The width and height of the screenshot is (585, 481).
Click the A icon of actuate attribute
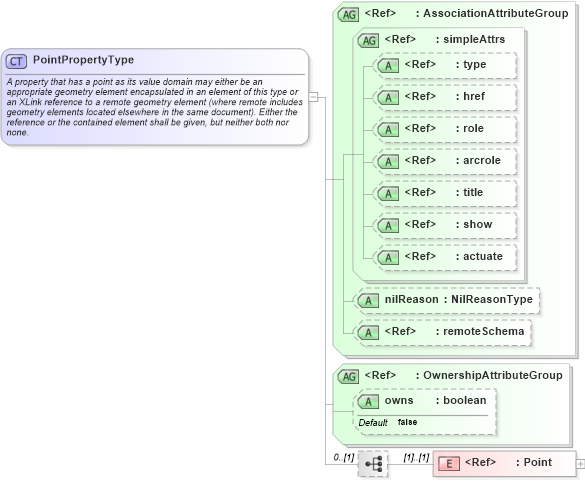(388, 257)
